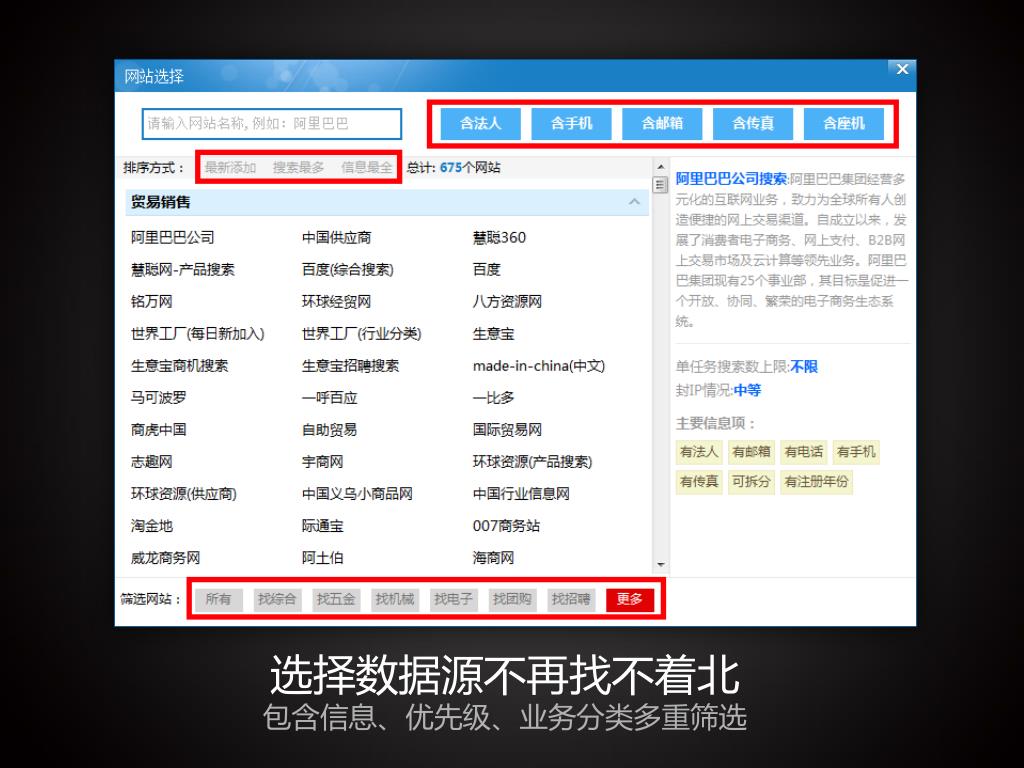
Task: Click the 有手机 info tag
Action: [856, 452]
